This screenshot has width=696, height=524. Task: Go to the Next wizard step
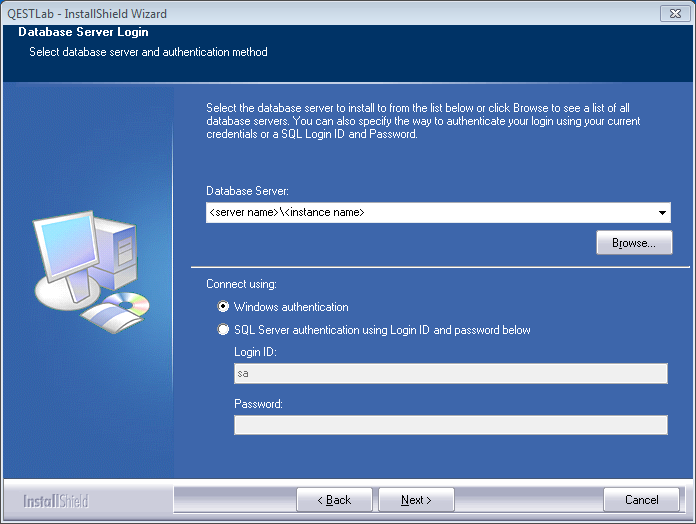point(416,500)
